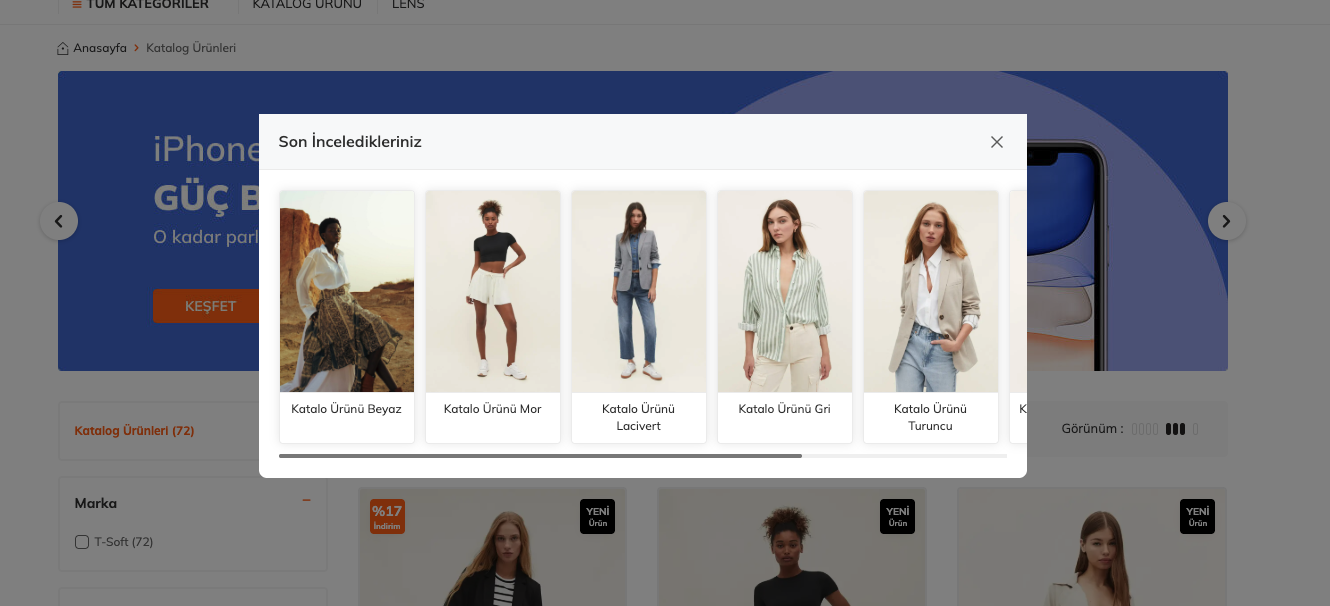Check the T-Soft (72) brand checkbox

click(x=82, y=542)
